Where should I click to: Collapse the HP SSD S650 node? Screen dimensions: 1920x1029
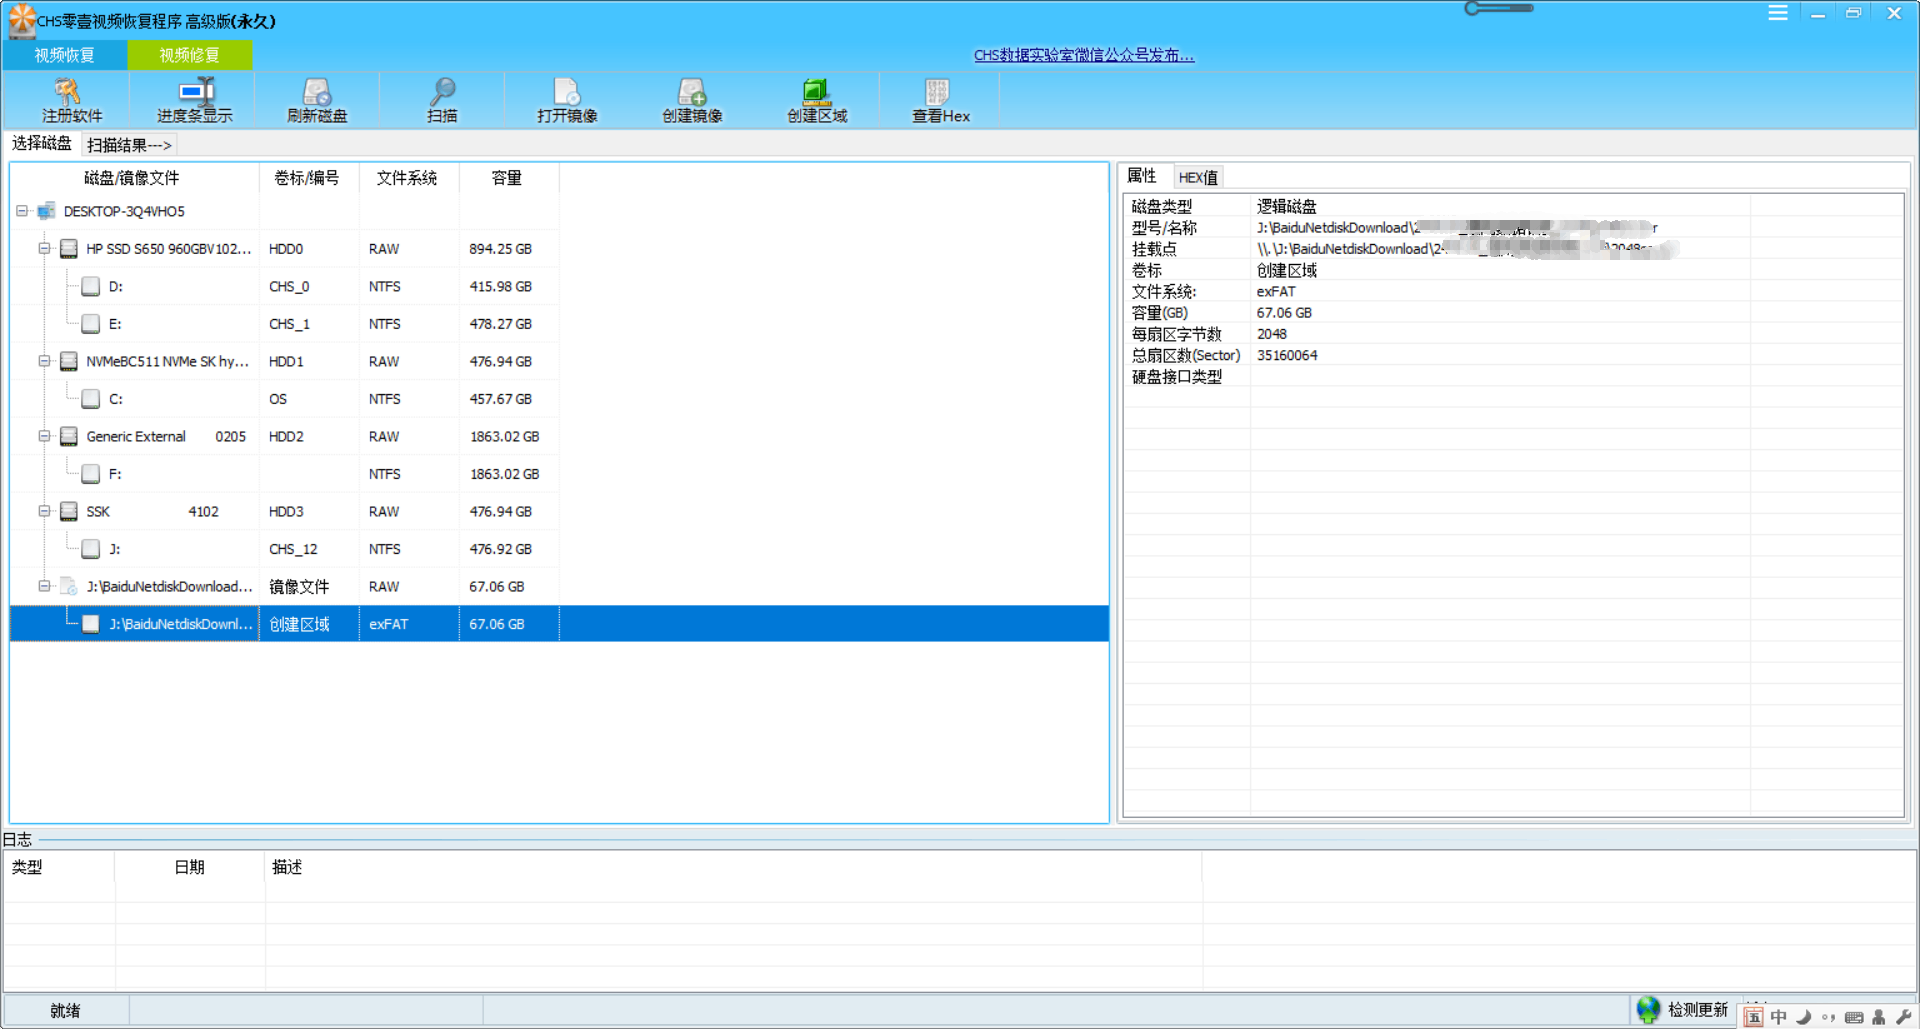click(44, 248)
